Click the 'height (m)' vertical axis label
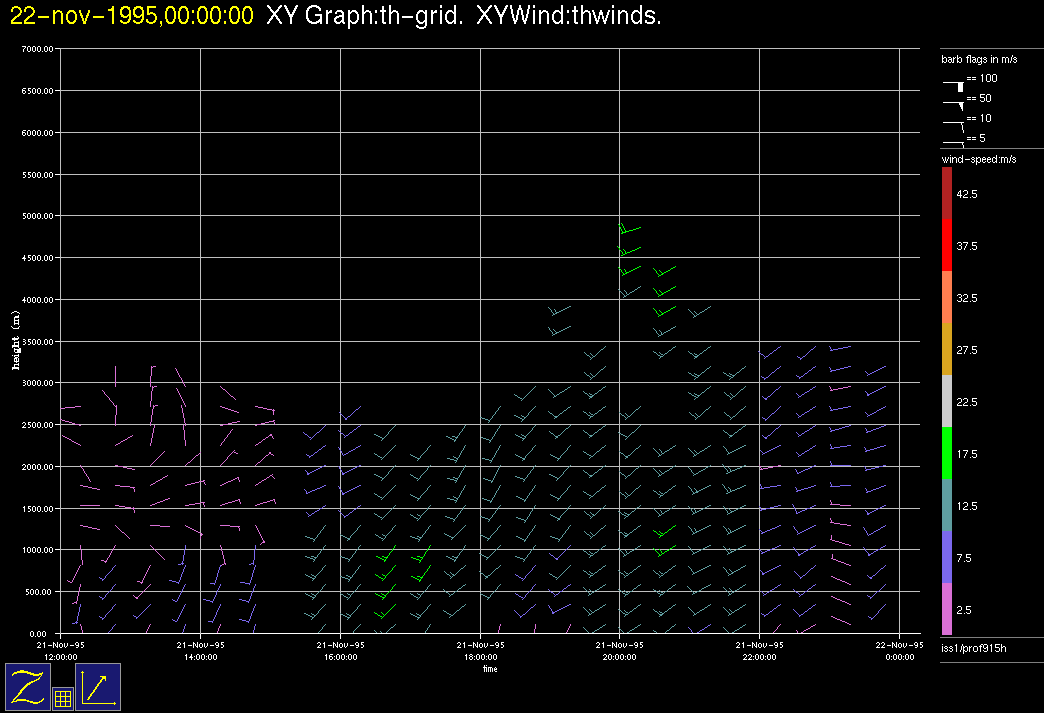The image size is (1044, 713). (x=16, y=341)
